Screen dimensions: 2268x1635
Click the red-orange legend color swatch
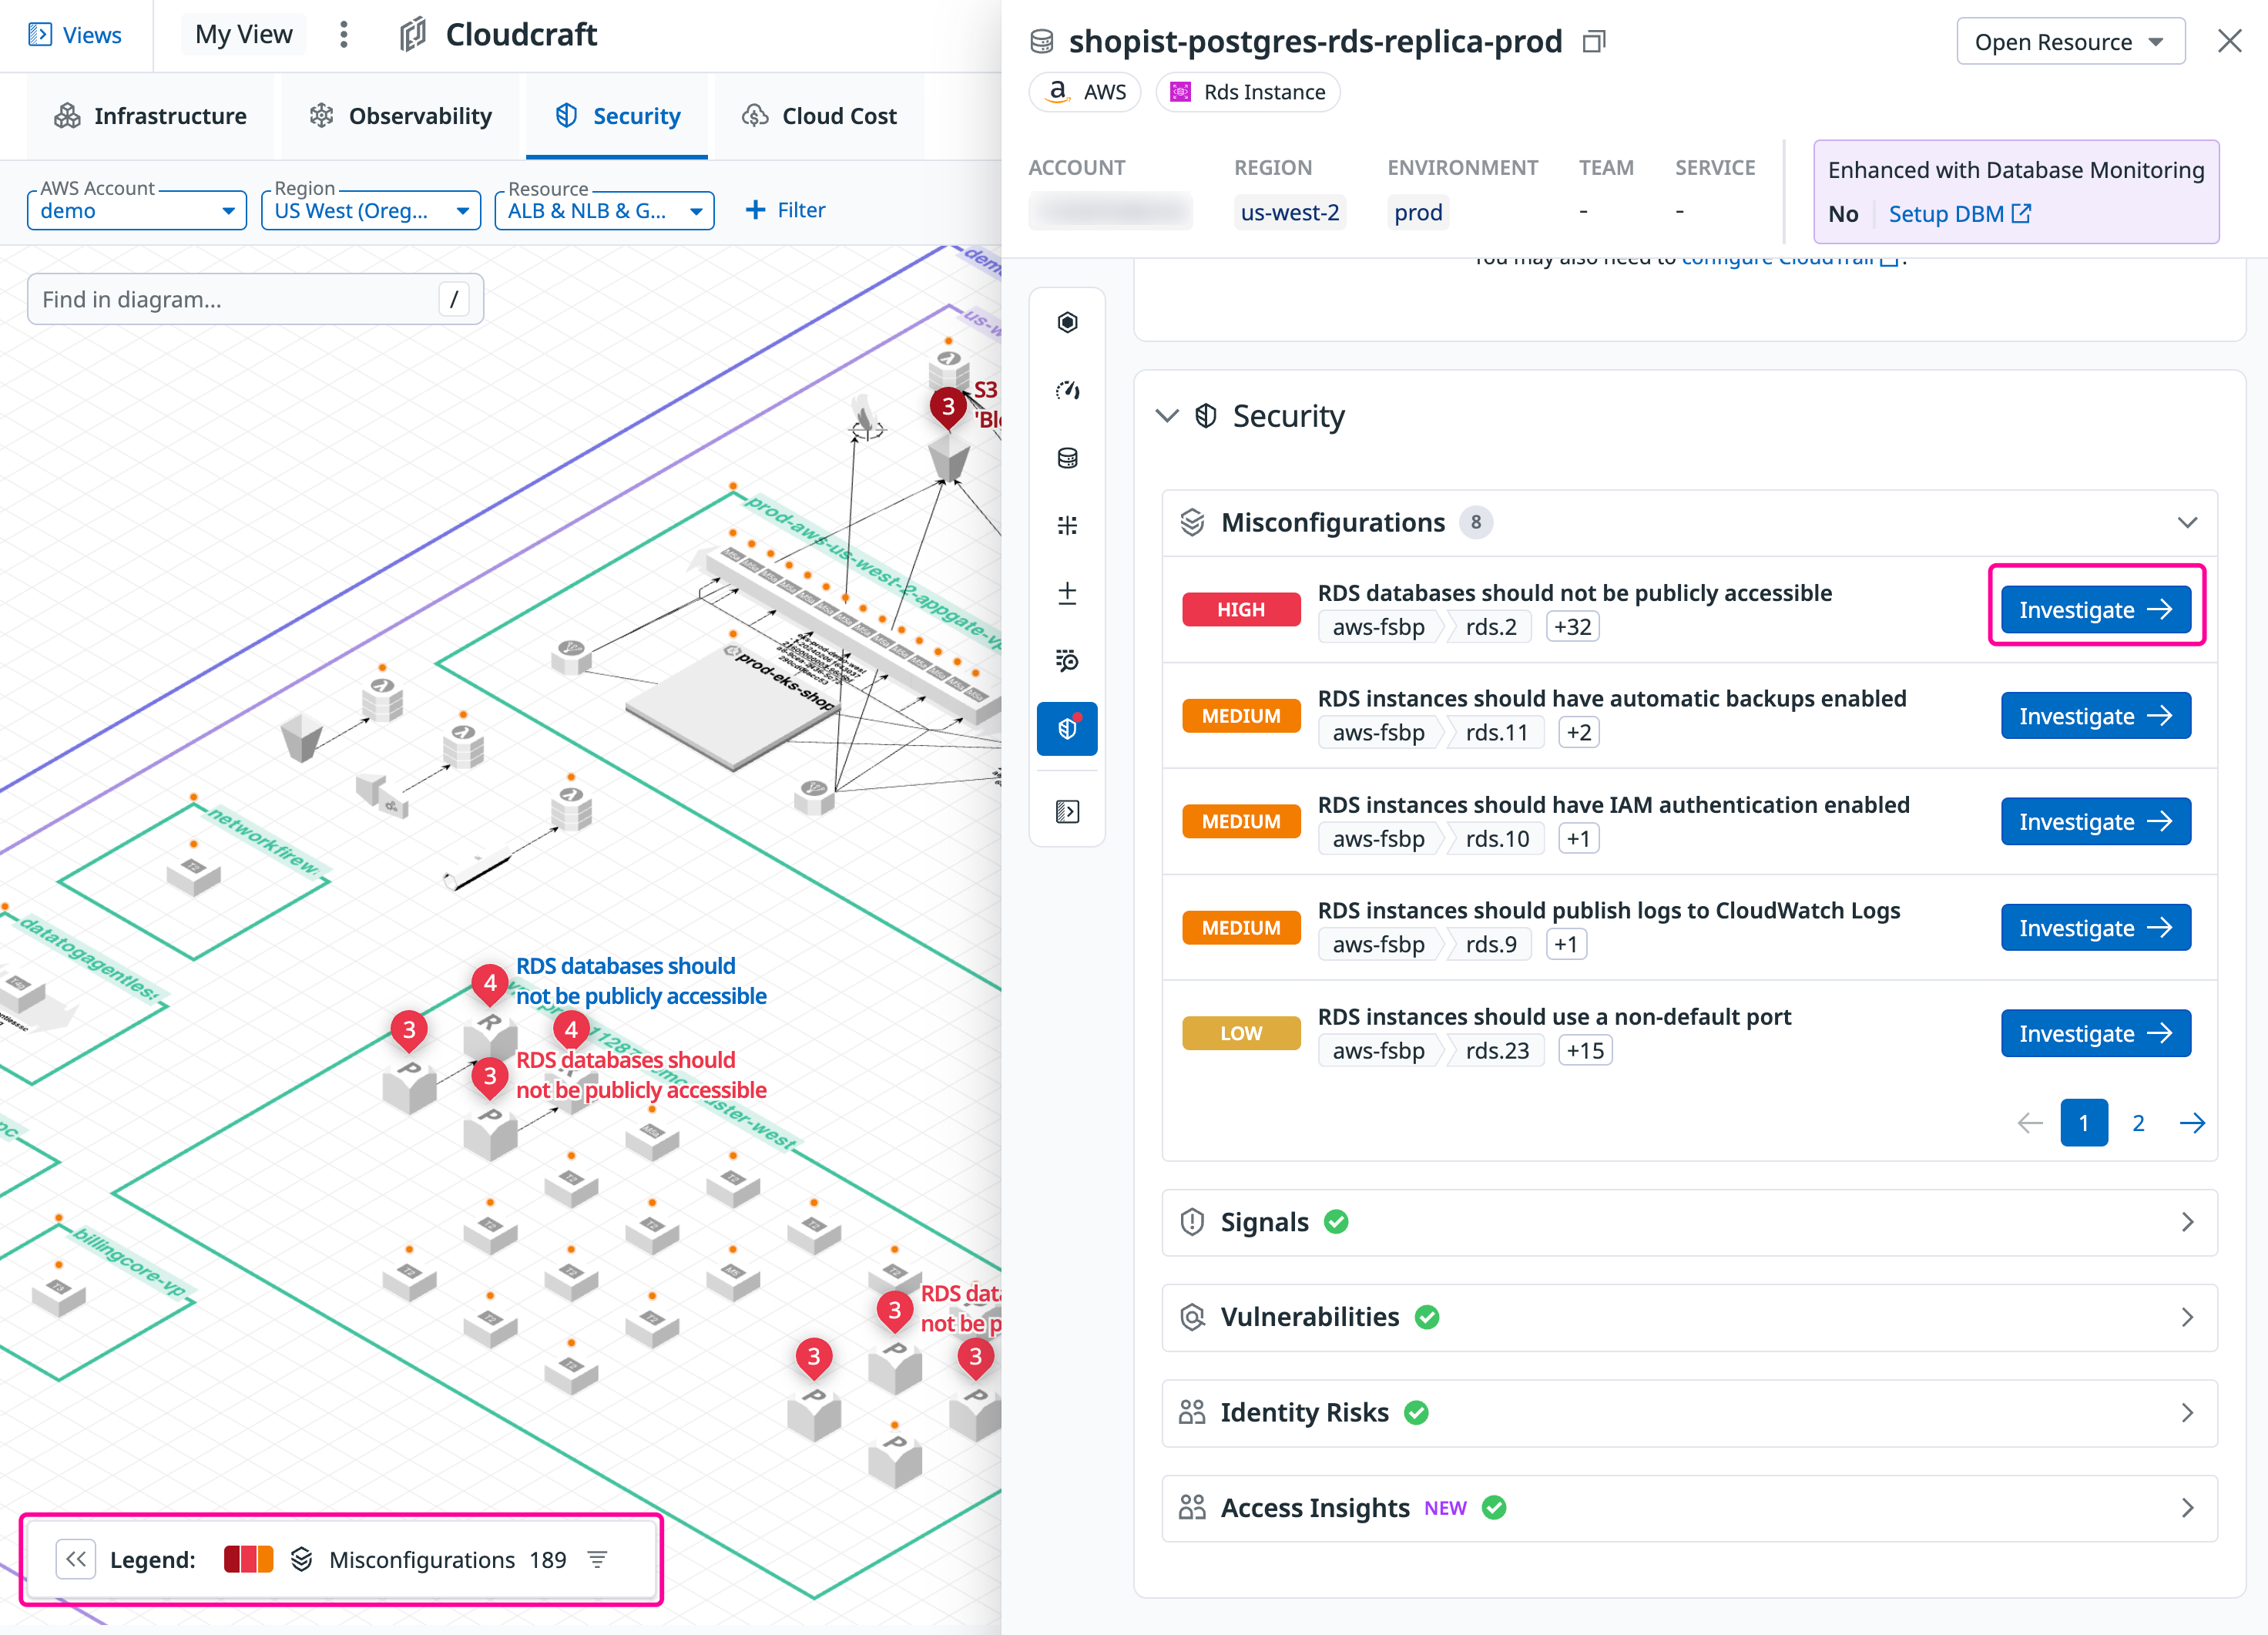[248, 1559]
